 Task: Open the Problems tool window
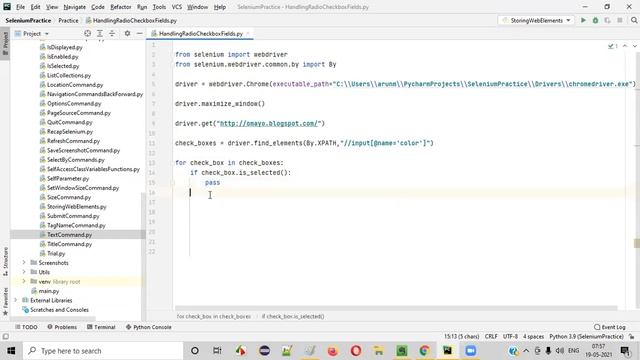coord(62,327)
